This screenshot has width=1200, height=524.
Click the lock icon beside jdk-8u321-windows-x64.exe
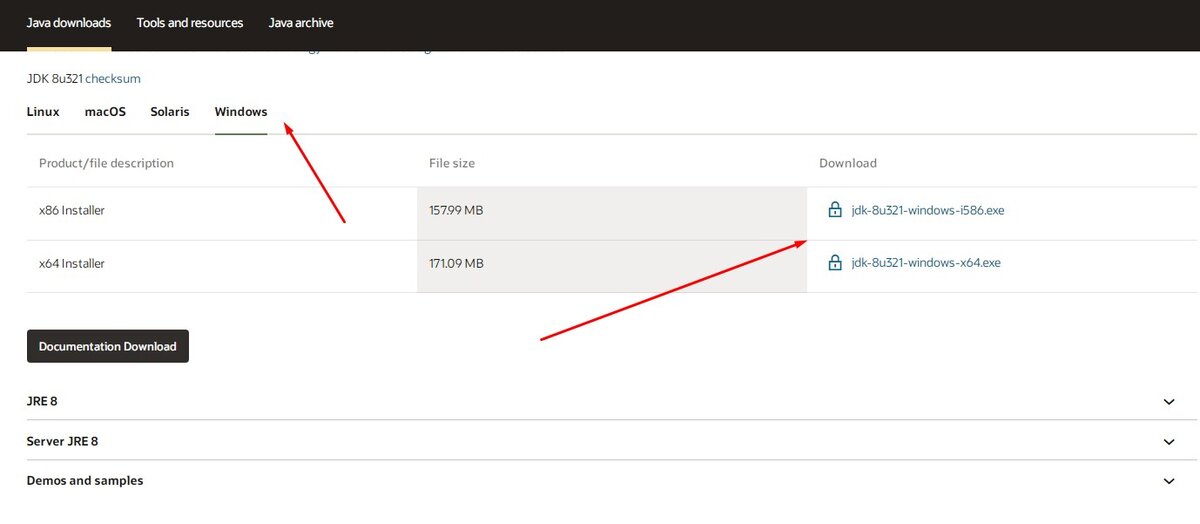[x=835, y=263]
